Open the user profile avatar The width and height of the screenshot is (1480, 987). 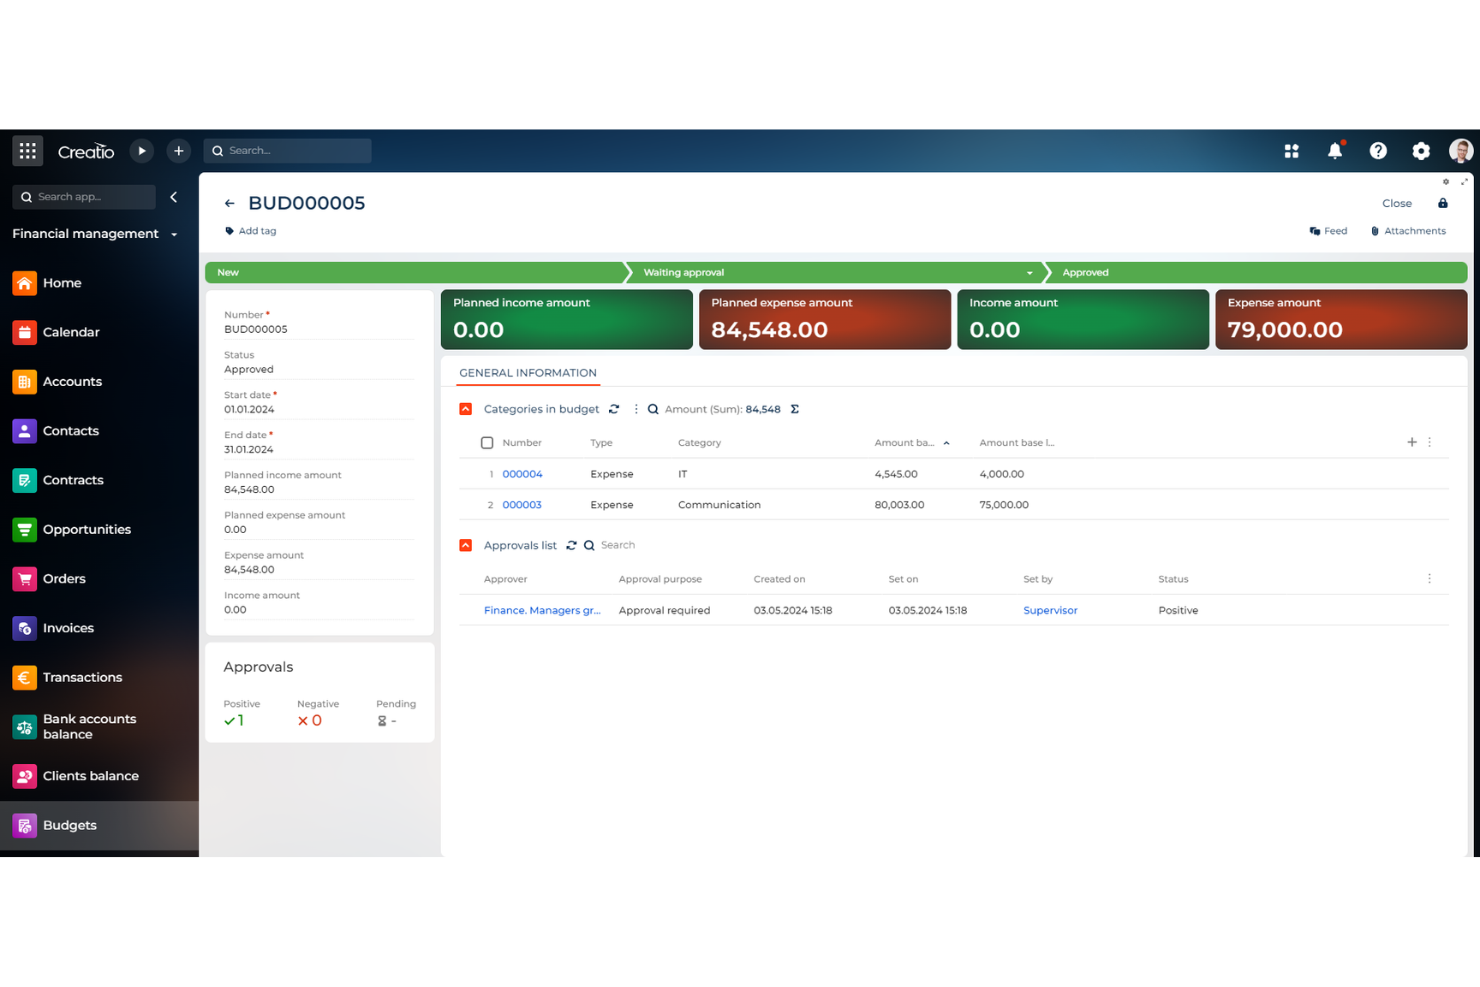(x=1461, y=151)
